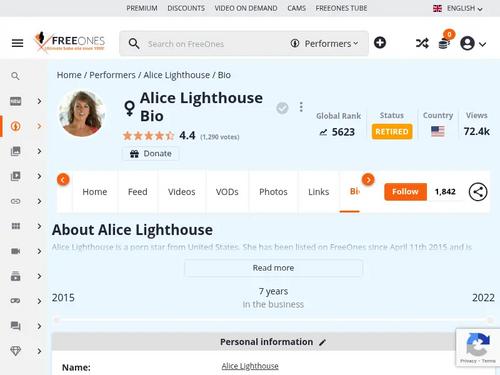Click the shuffle random icon
Image resolution: width=500 pixels, height=375 pixels.
pyautogui.click(x=422, y=43)
